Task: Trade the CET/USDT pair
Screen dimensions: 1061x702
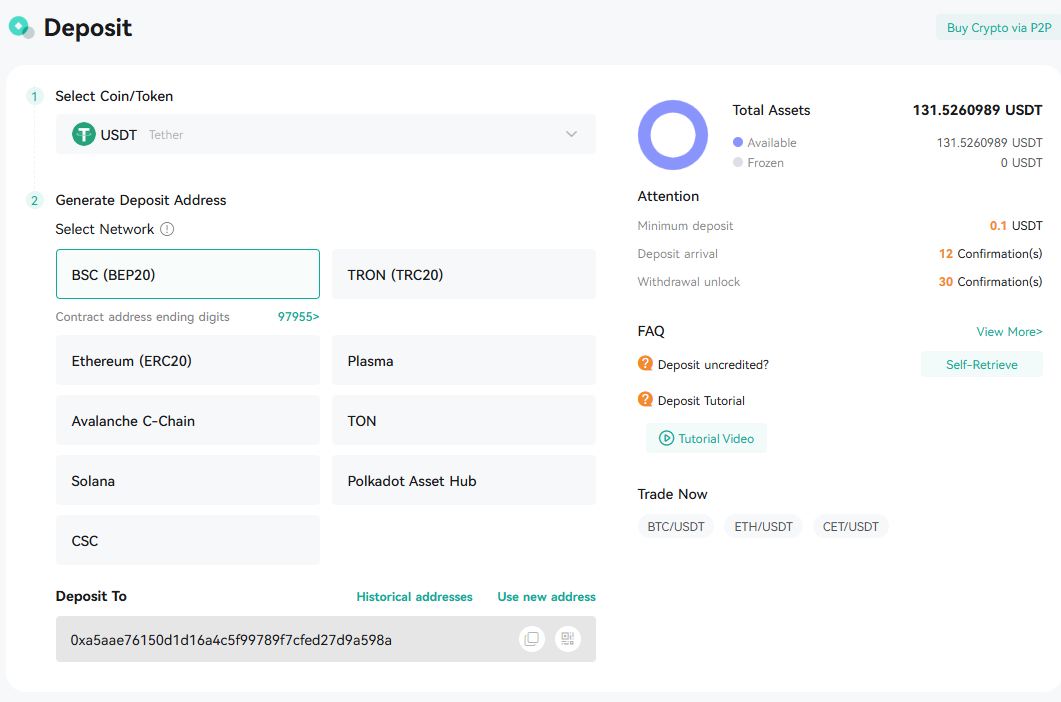Action: pyautogui.click(x=851, y=526)
